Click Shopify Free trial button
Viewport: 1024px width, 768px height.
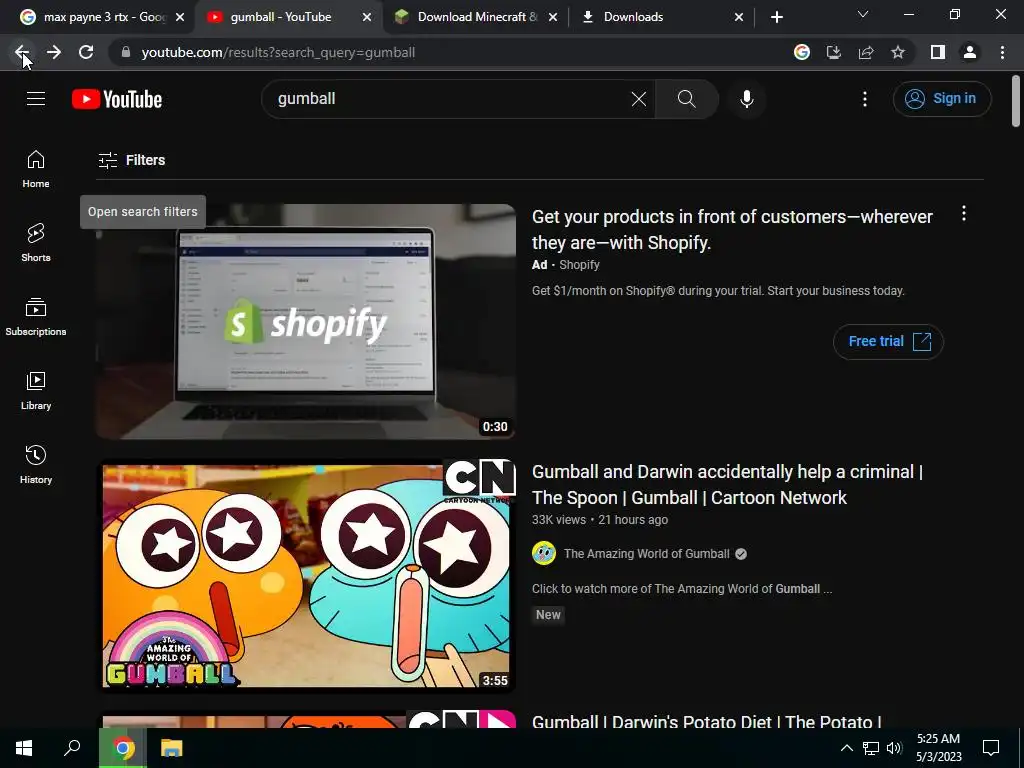click(x=888, y=341)
